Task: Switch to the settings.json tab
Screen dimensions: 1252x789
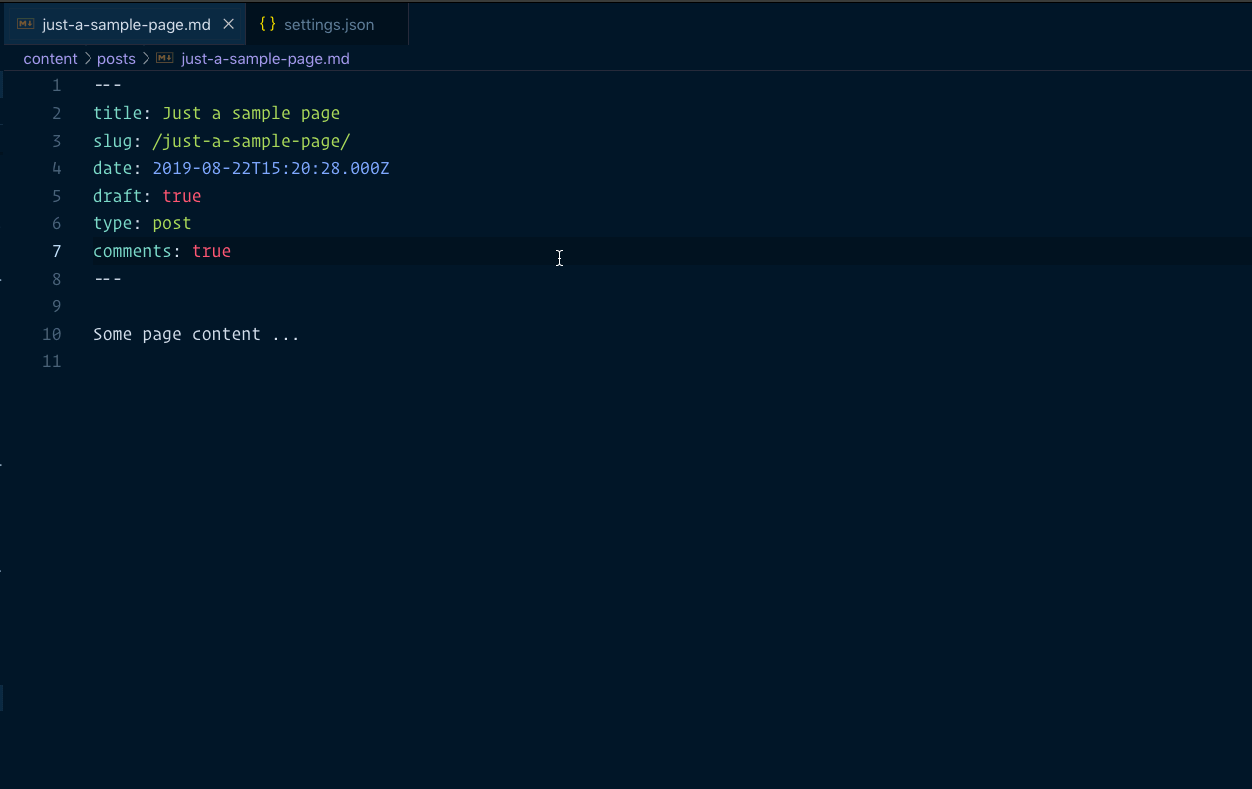Action: pos(329,24)
